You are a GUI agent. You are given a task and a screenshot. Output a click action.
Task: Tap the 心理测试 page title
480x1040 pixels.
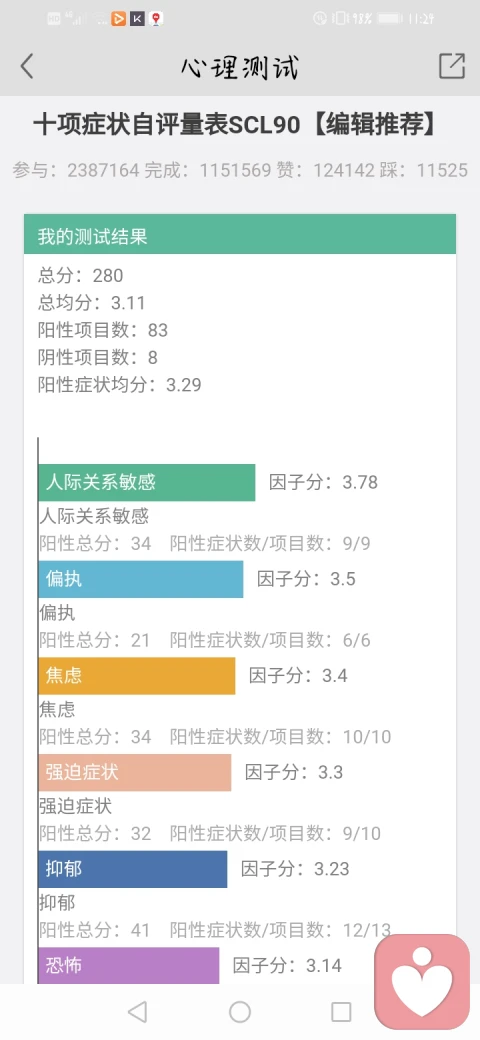point(240,67)
